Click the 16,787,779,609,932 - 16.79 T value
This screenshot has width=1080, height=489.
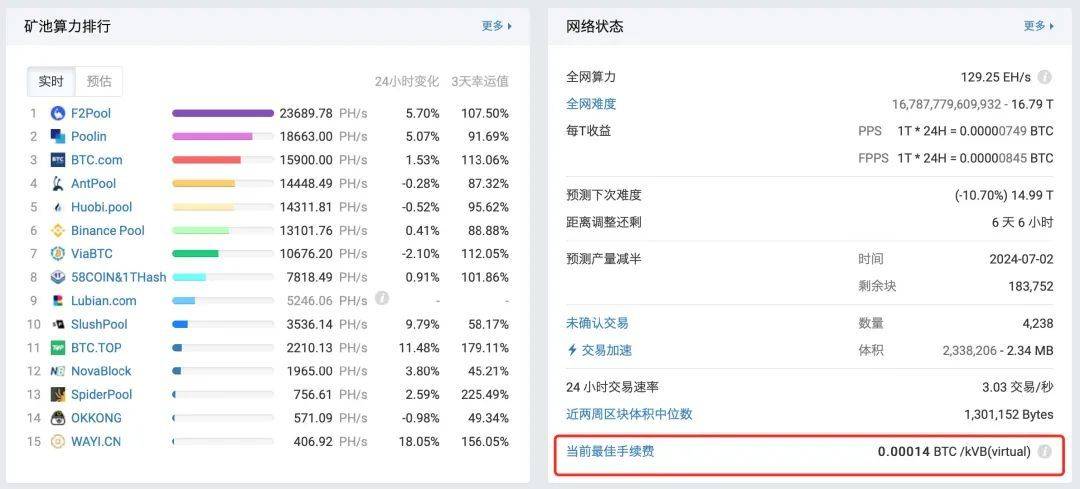click(973, 104)
